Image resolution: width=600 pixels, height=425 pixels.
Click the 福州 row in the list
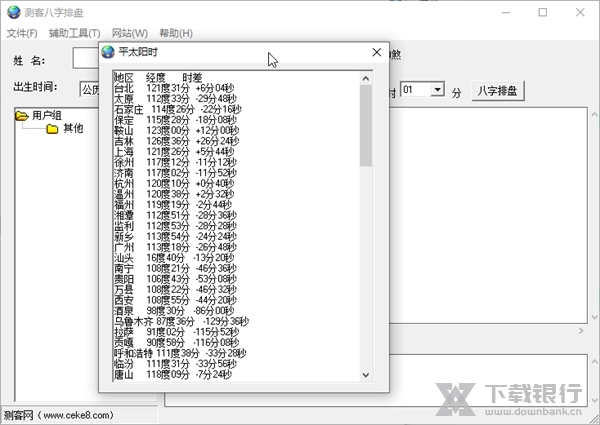tap(173, 205)
